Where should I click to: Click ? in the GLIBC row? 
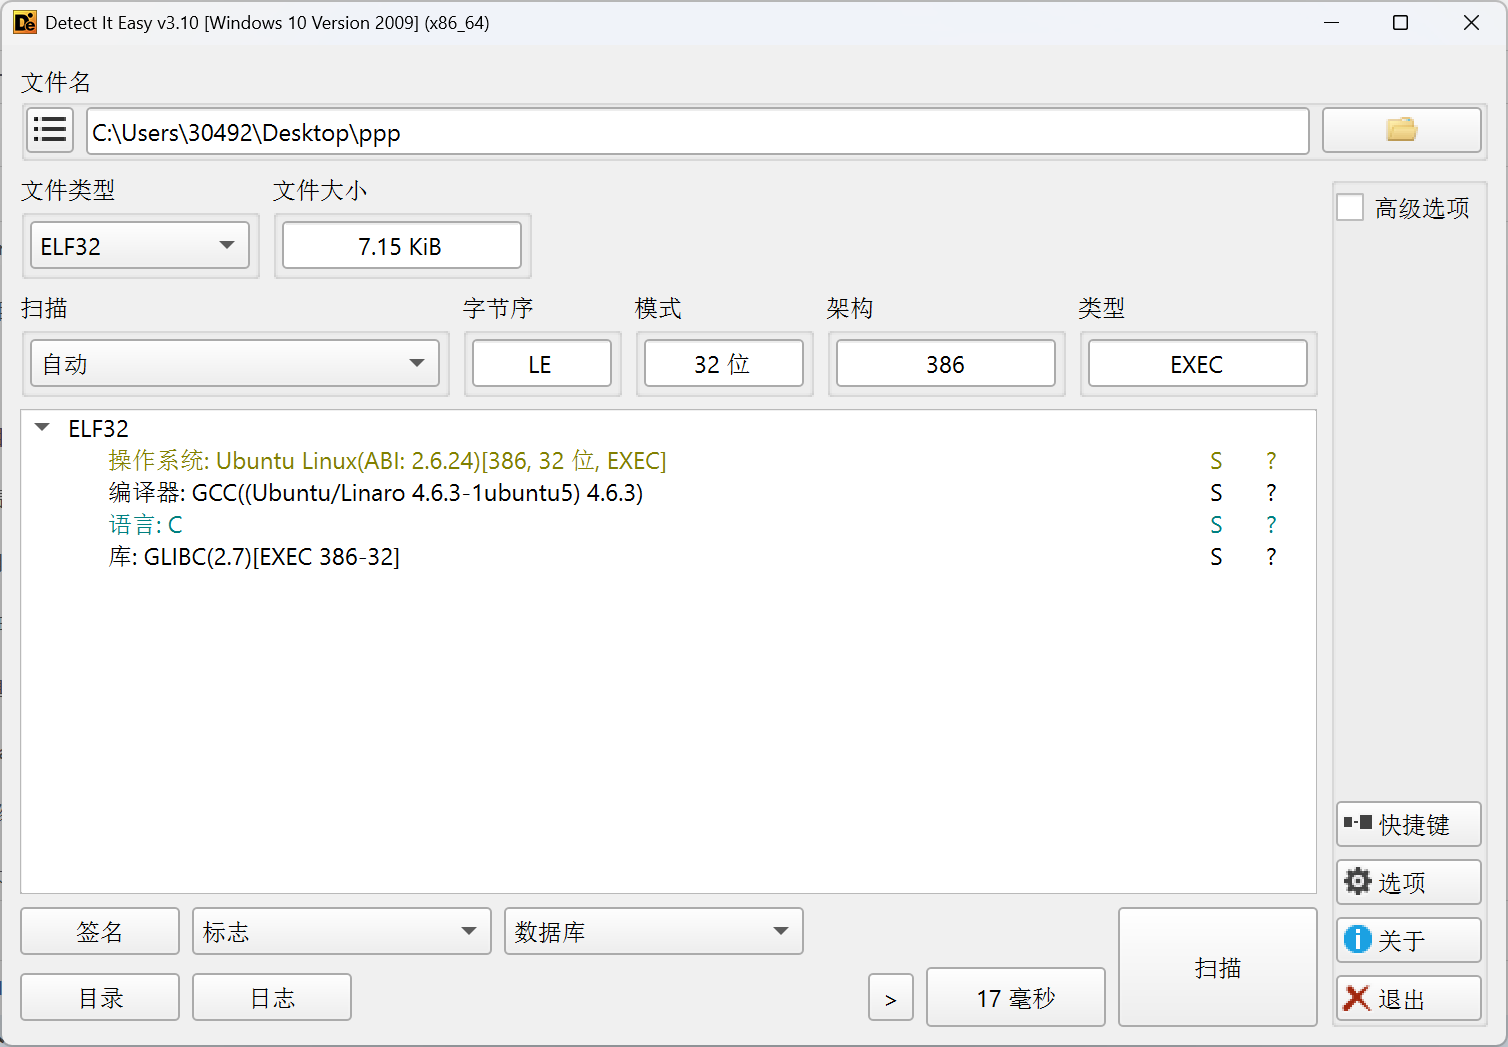click(1271, 557)
